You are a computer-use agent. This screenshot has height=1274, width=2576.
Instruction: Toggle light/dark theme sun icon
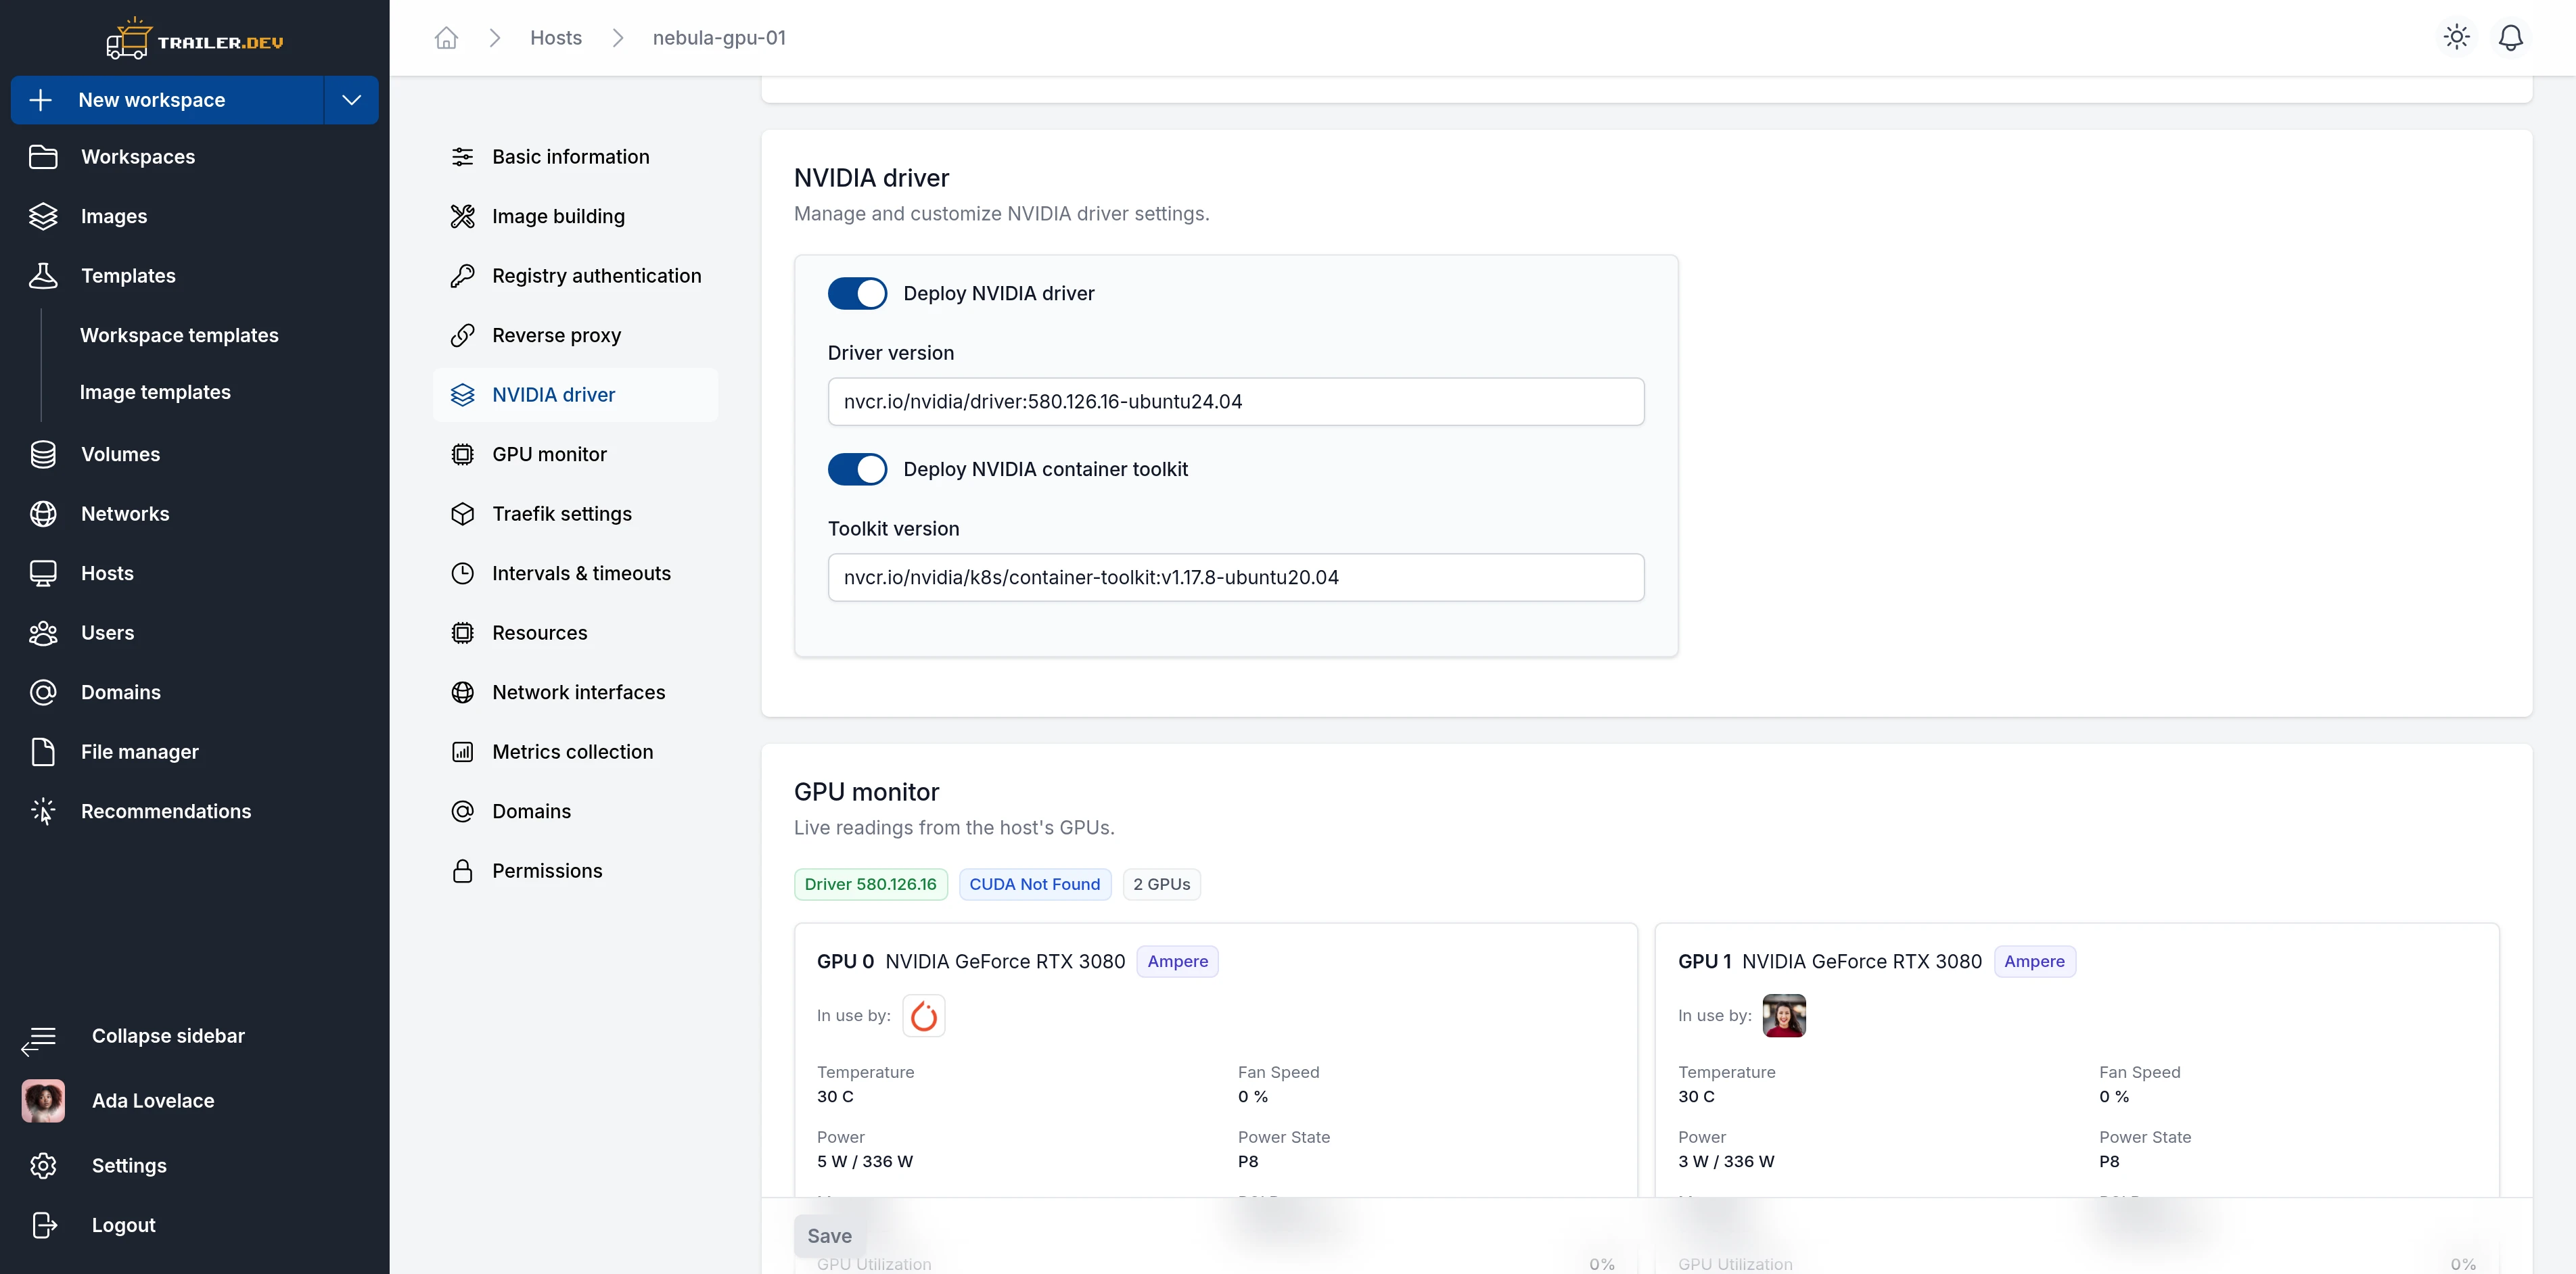pos(2456,38)
